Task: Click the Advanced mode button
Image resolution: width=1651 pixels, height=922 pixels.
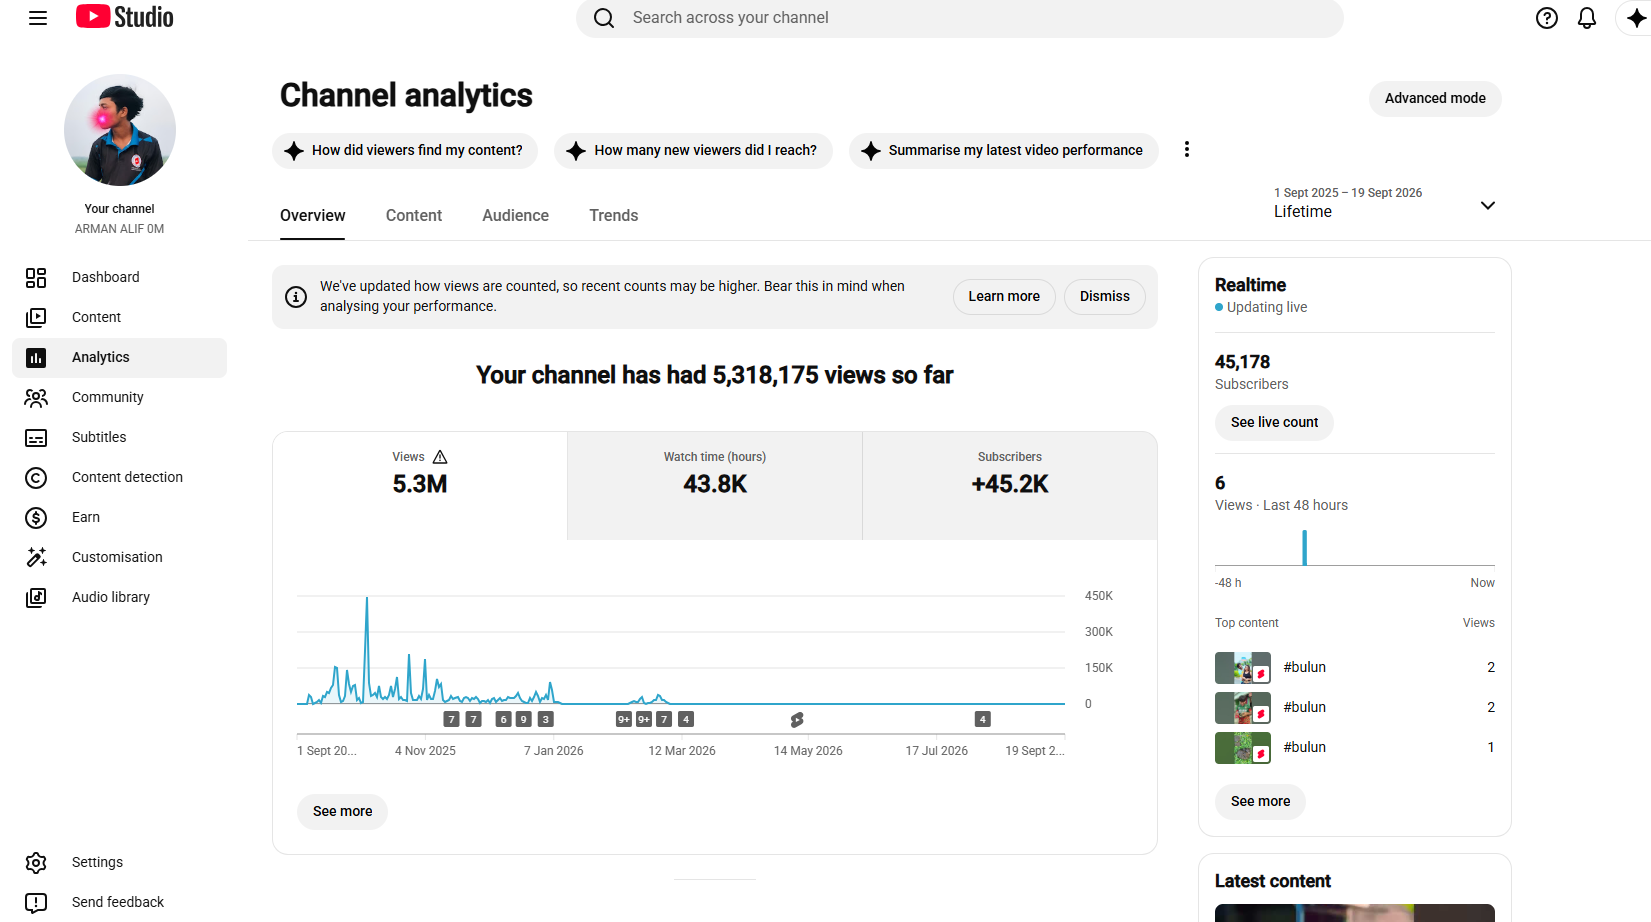Action: (1435, 98)
